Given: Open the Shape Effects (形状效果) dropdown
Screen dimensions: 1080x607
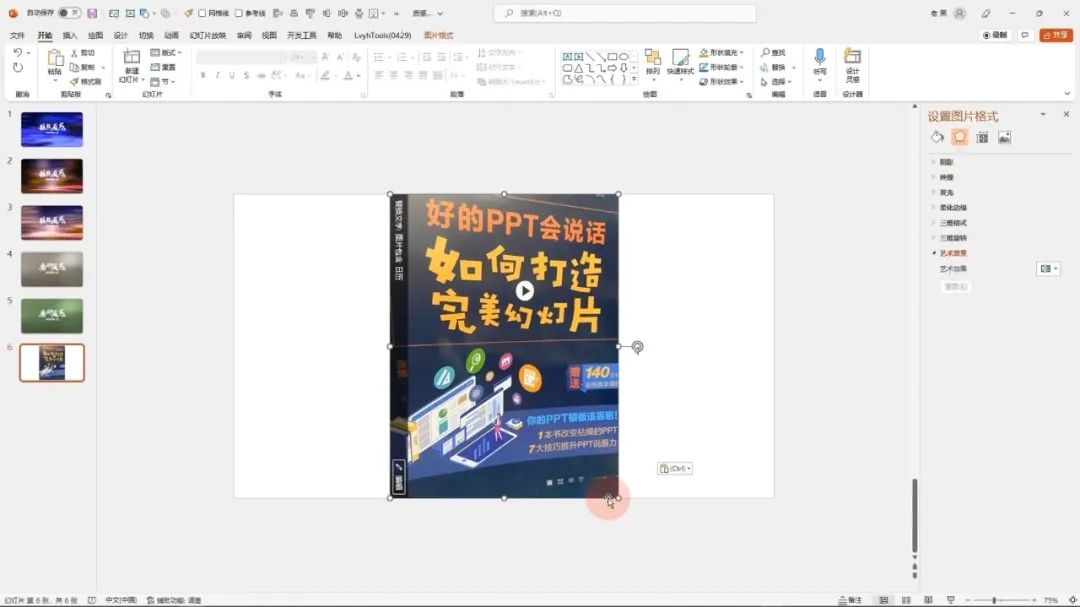Looking at the screenshot, I should pyautogui.click(x=721, y=82).
